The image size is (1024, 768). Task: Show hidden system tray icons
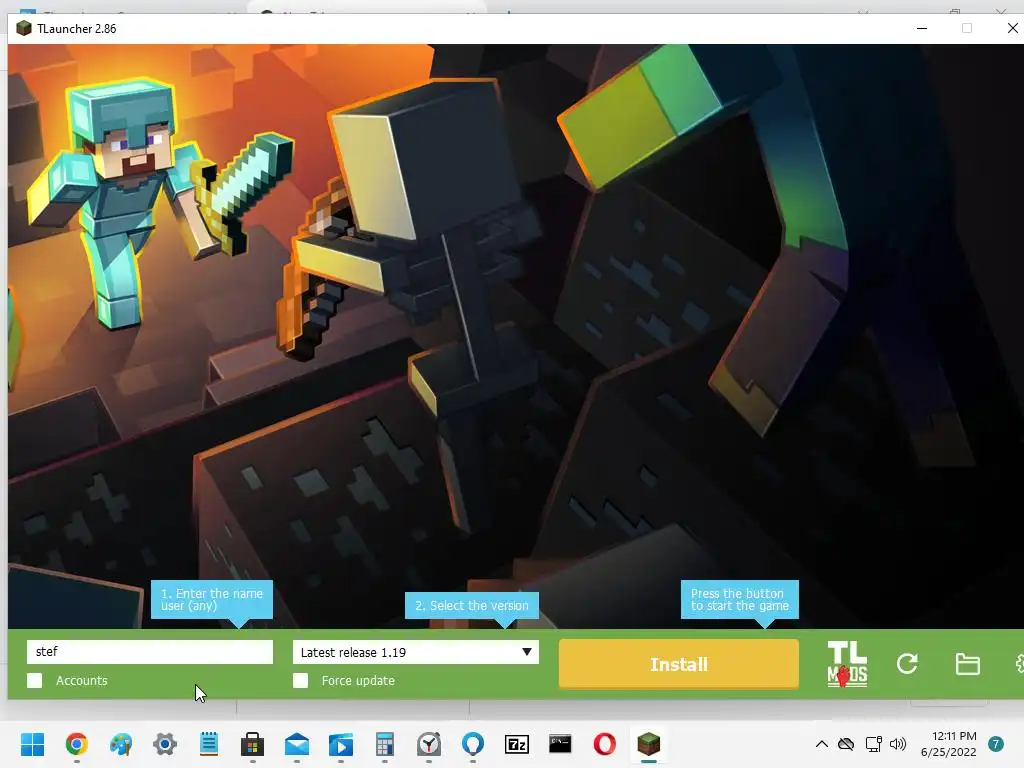click(822, 744)
